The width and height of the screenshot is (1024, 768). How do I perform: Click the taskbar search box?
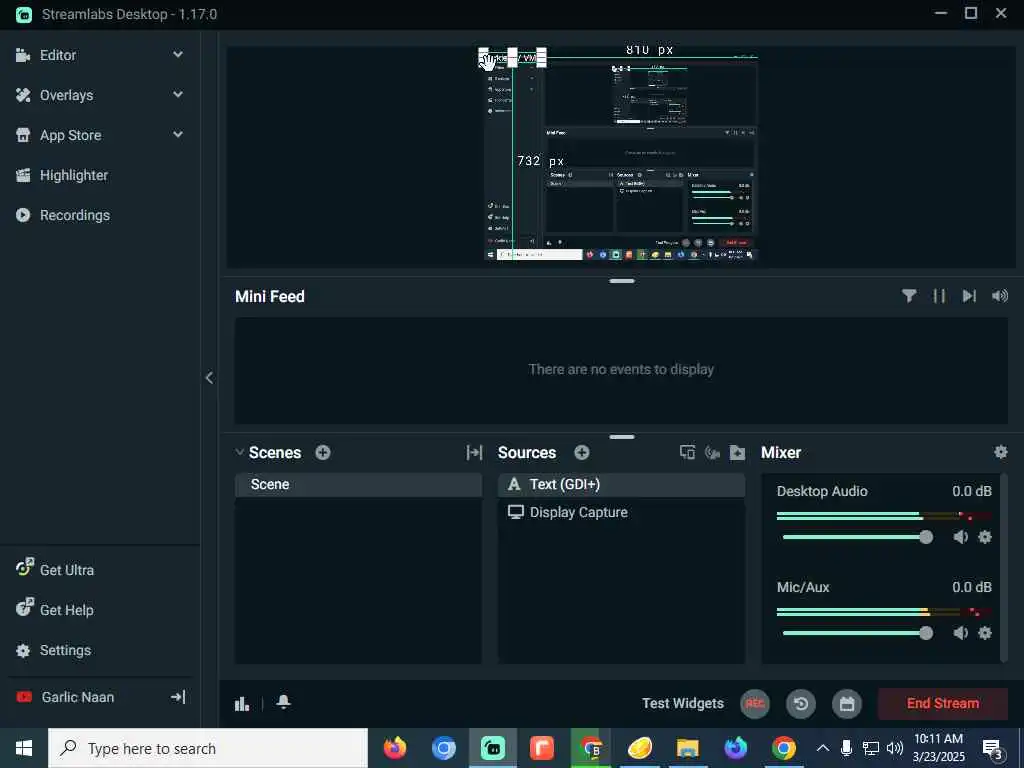[x=208, y=748]
